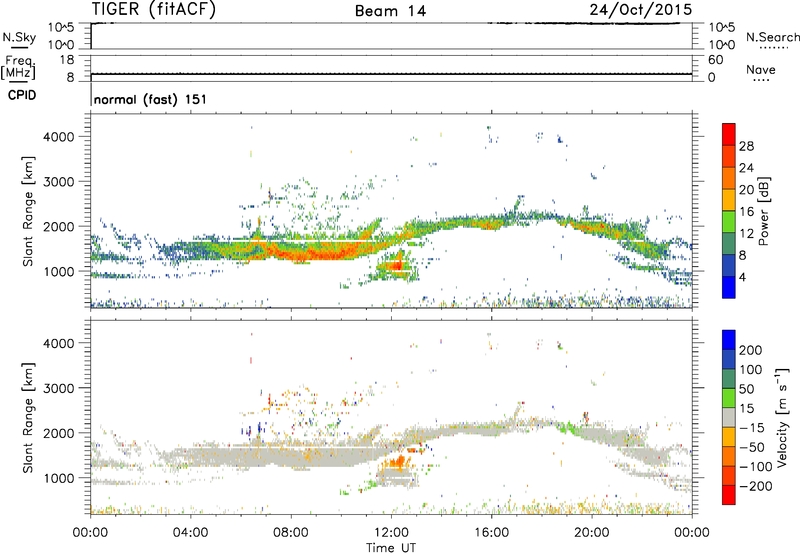Click the "04:00" time axis label

click(191, 533)
